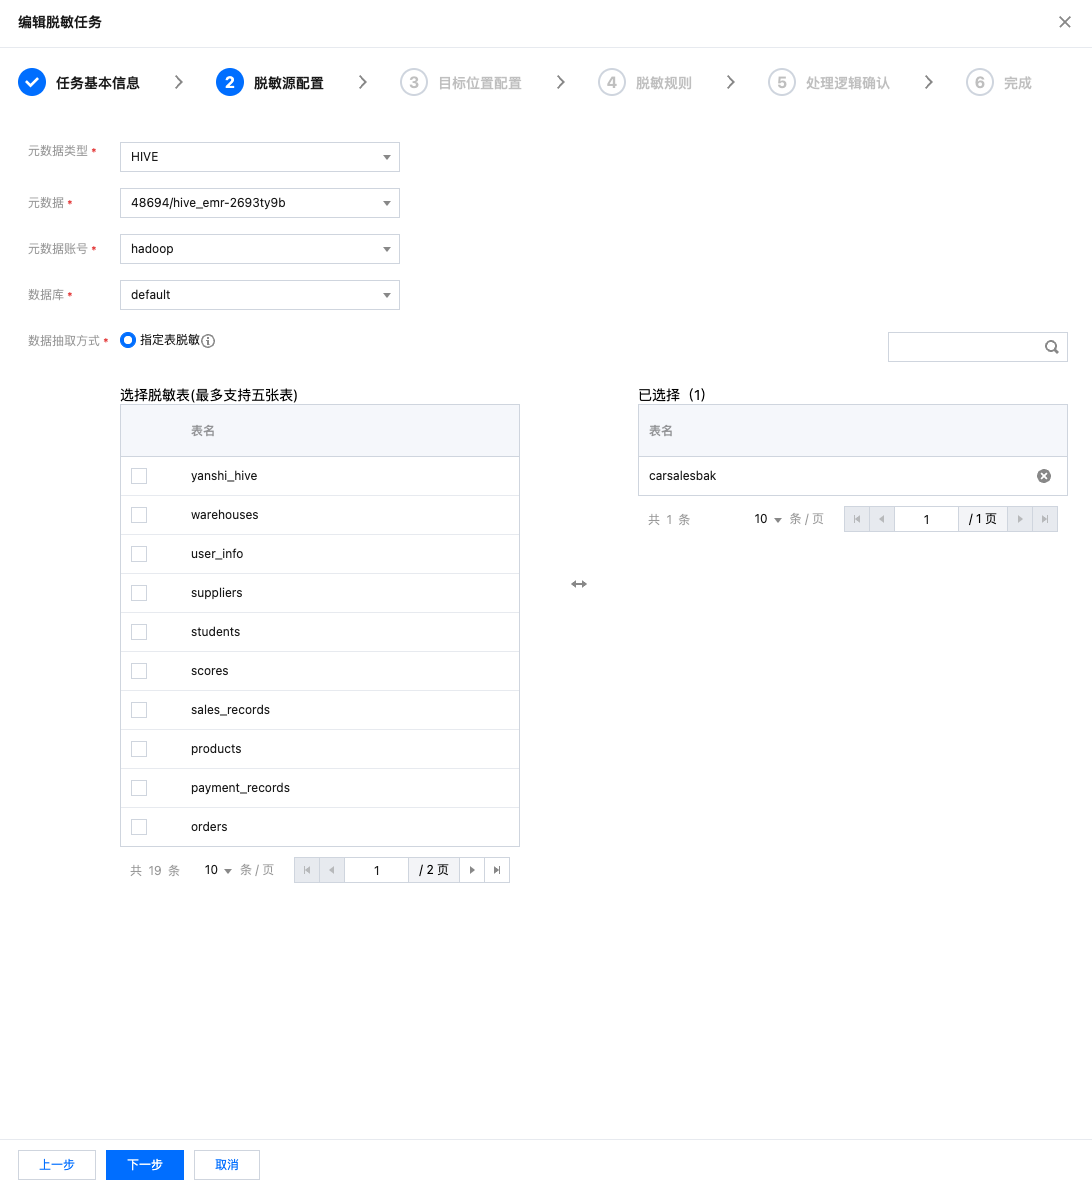
Task: Open the 元数据账号 hadoop dropdown
Action: click(259, 249)
